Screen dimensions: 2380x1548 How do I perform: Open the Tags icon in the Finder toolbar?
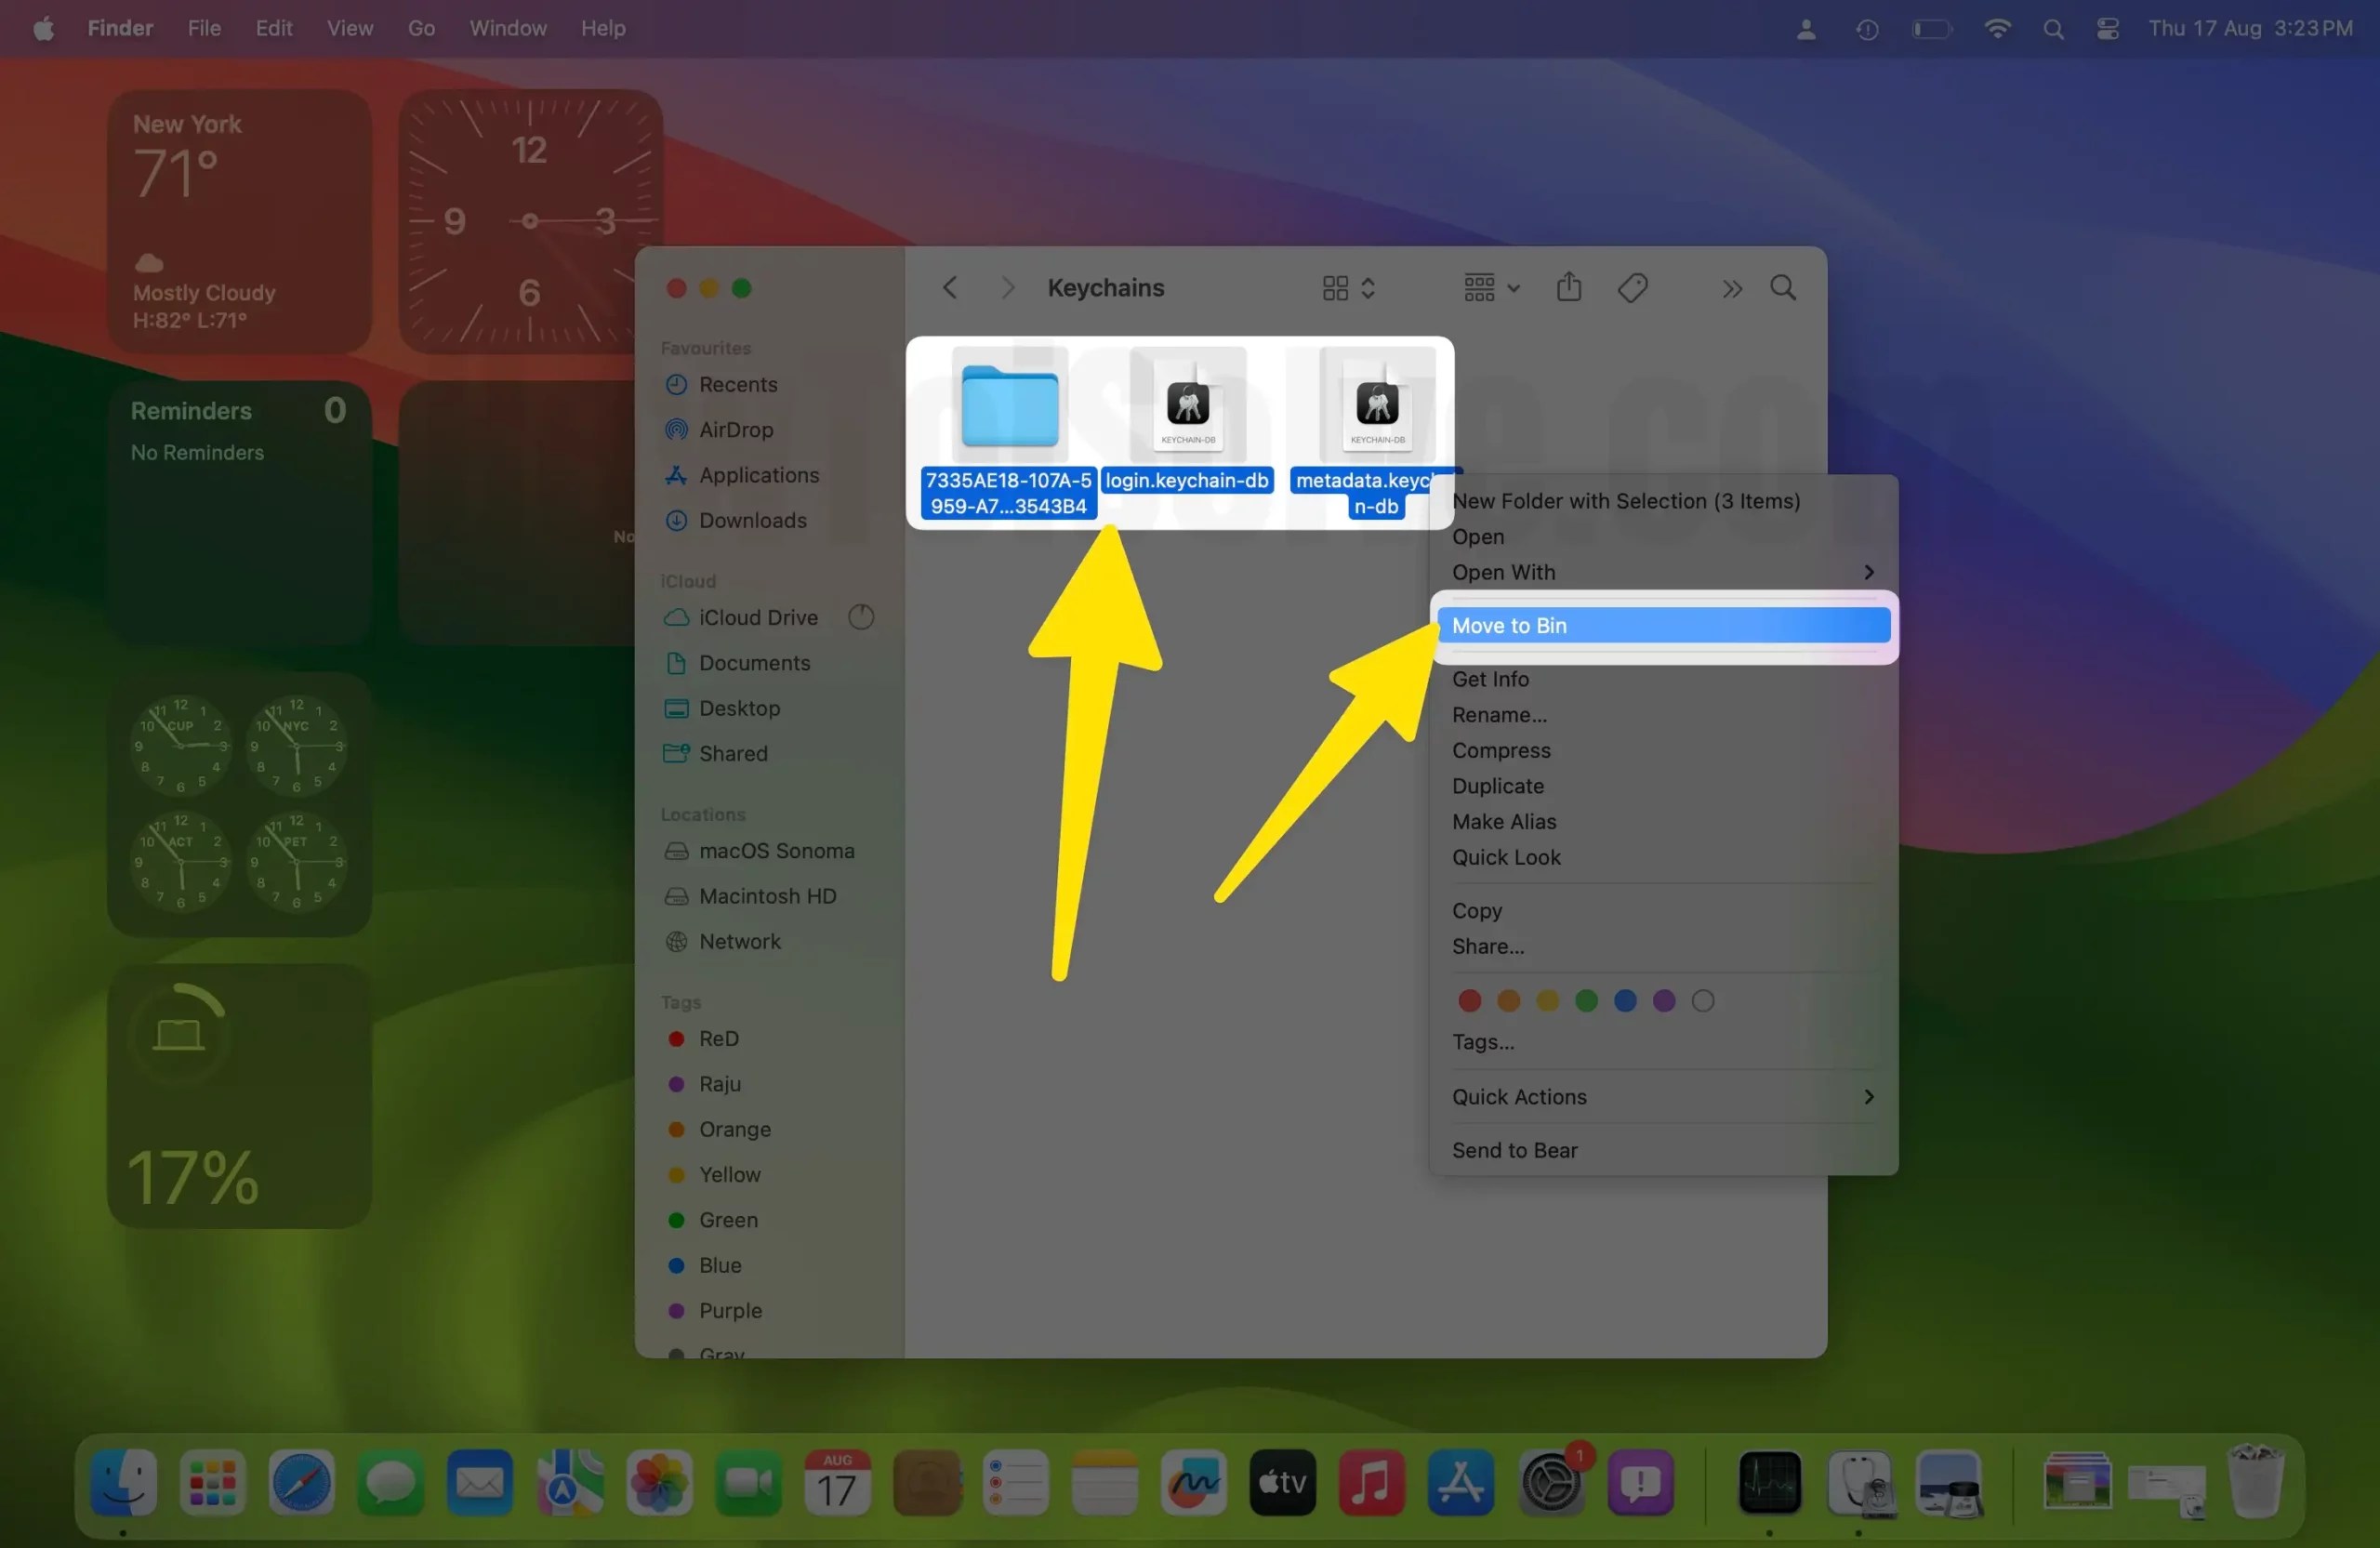1632,287
